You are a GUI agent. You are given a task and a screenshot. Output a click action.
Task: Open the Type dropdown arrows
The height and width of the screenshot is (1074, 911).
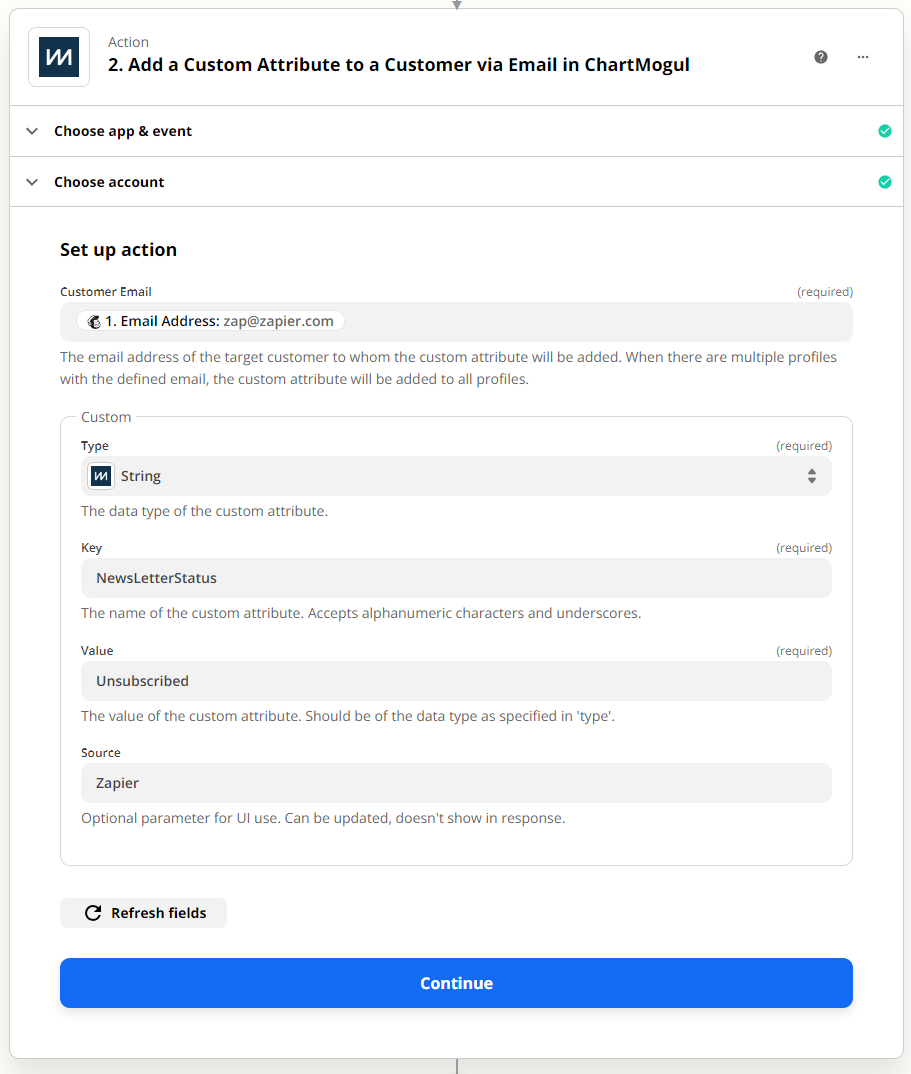click(812, 476)
